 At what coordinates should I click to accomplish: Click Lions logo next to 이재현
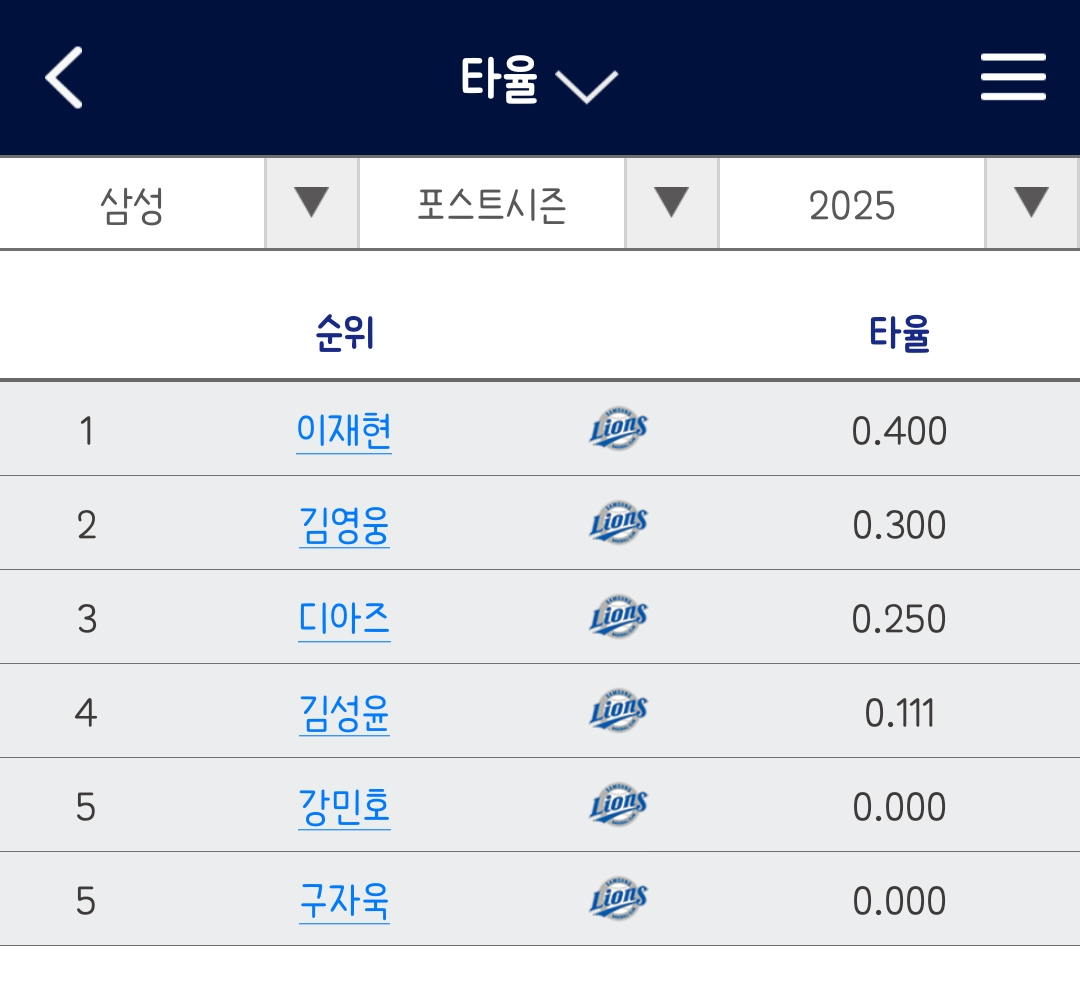(618, 430)
